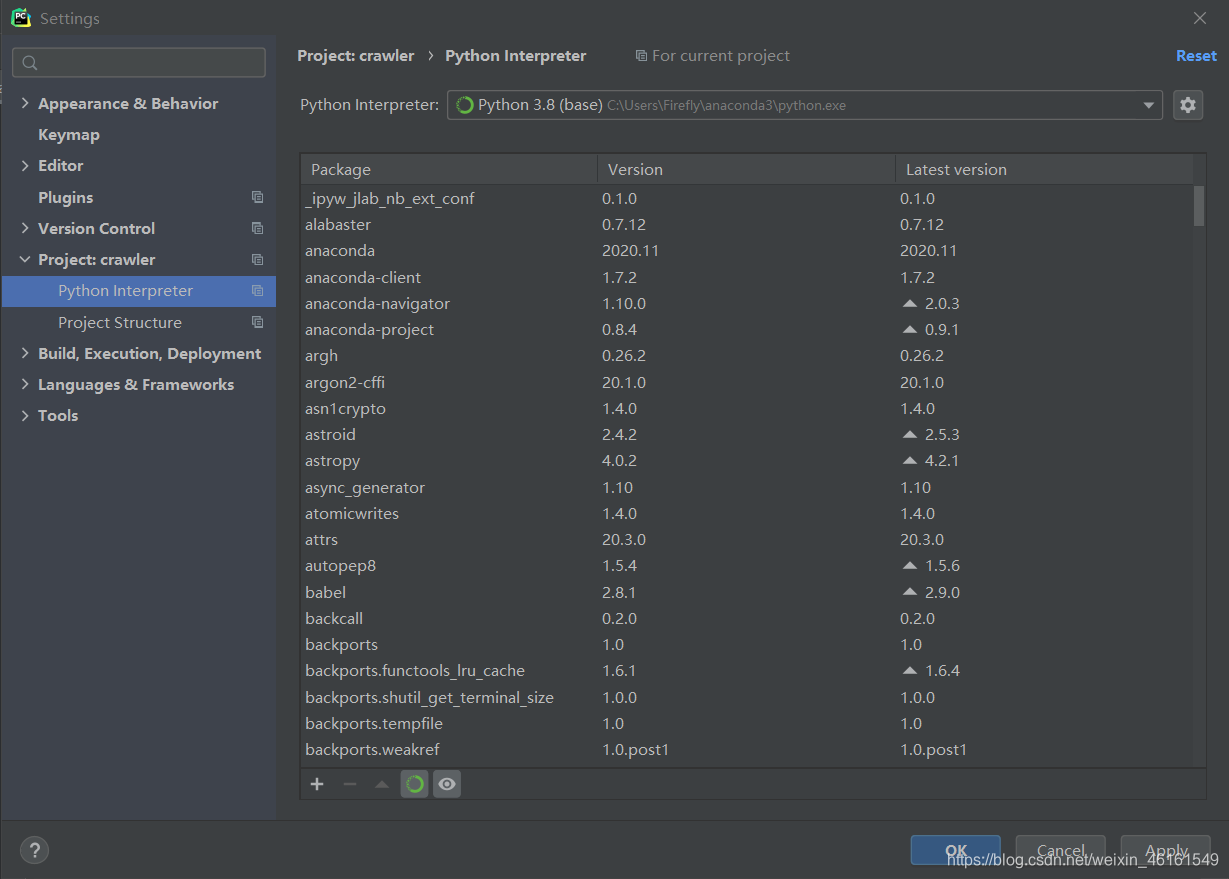
Task: Sort by Version column header
Action: (746, 169)
